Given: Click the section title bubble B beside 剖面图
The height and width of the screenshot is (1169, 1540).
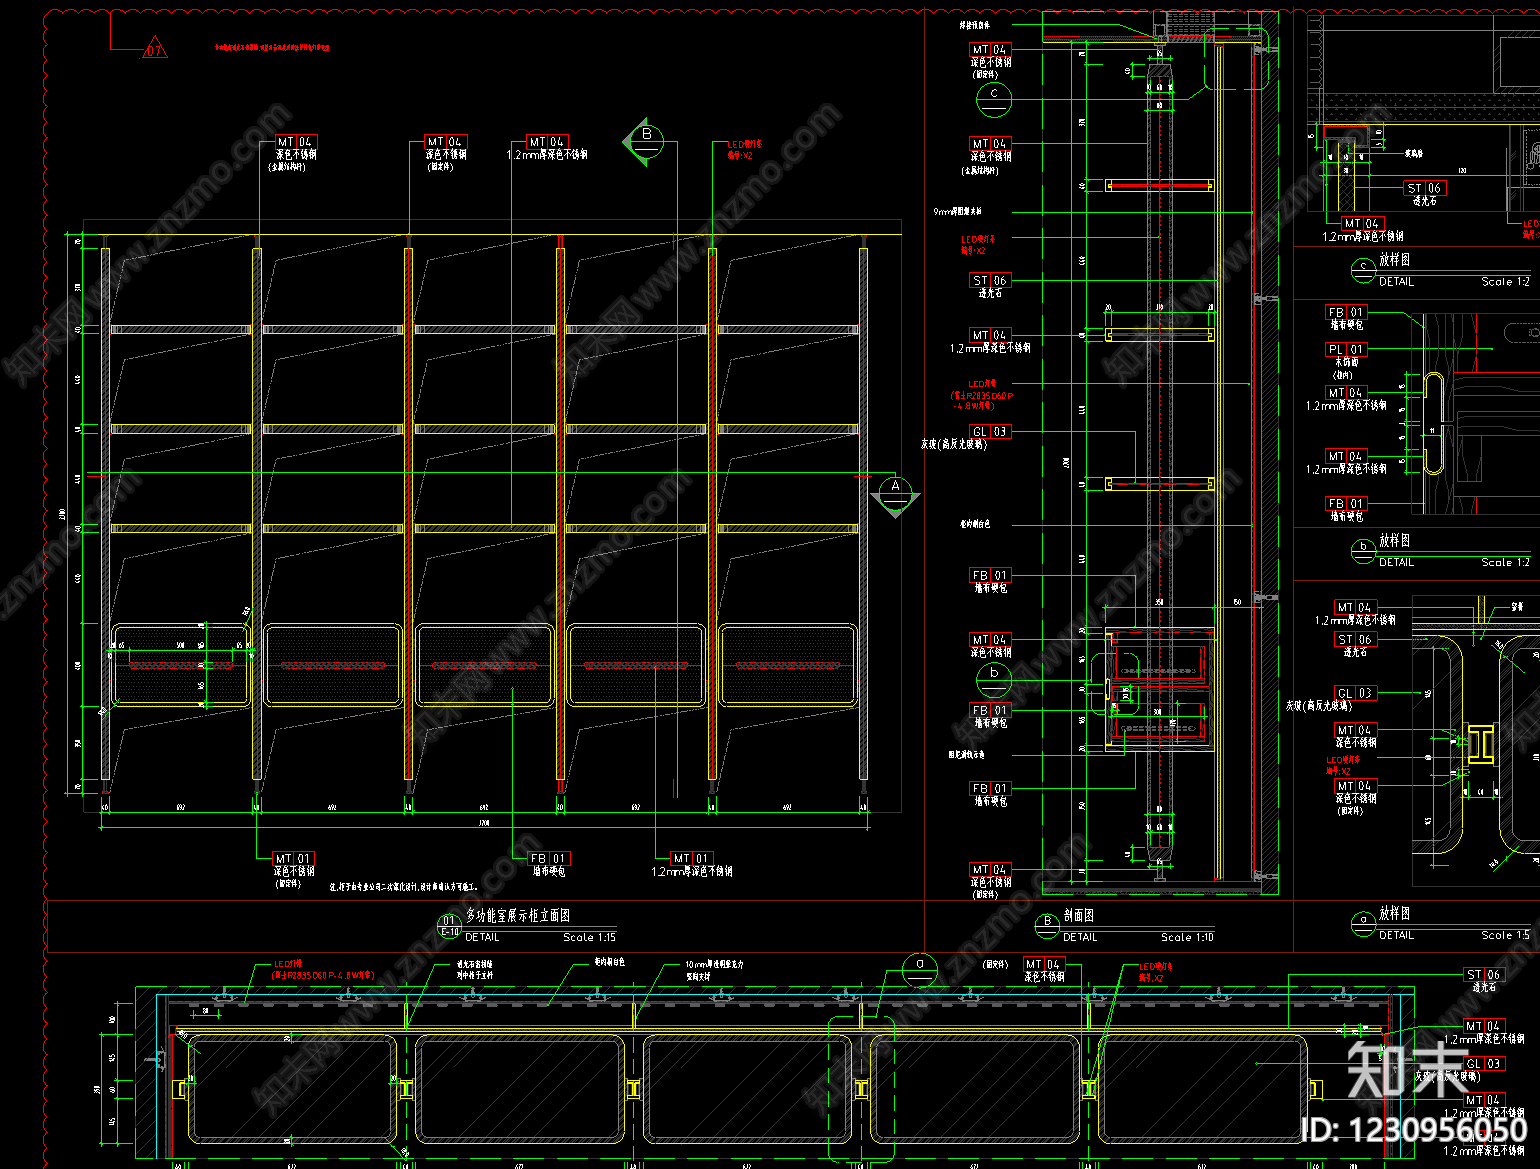Looking at the screenshot, I should click(1047, 926).
